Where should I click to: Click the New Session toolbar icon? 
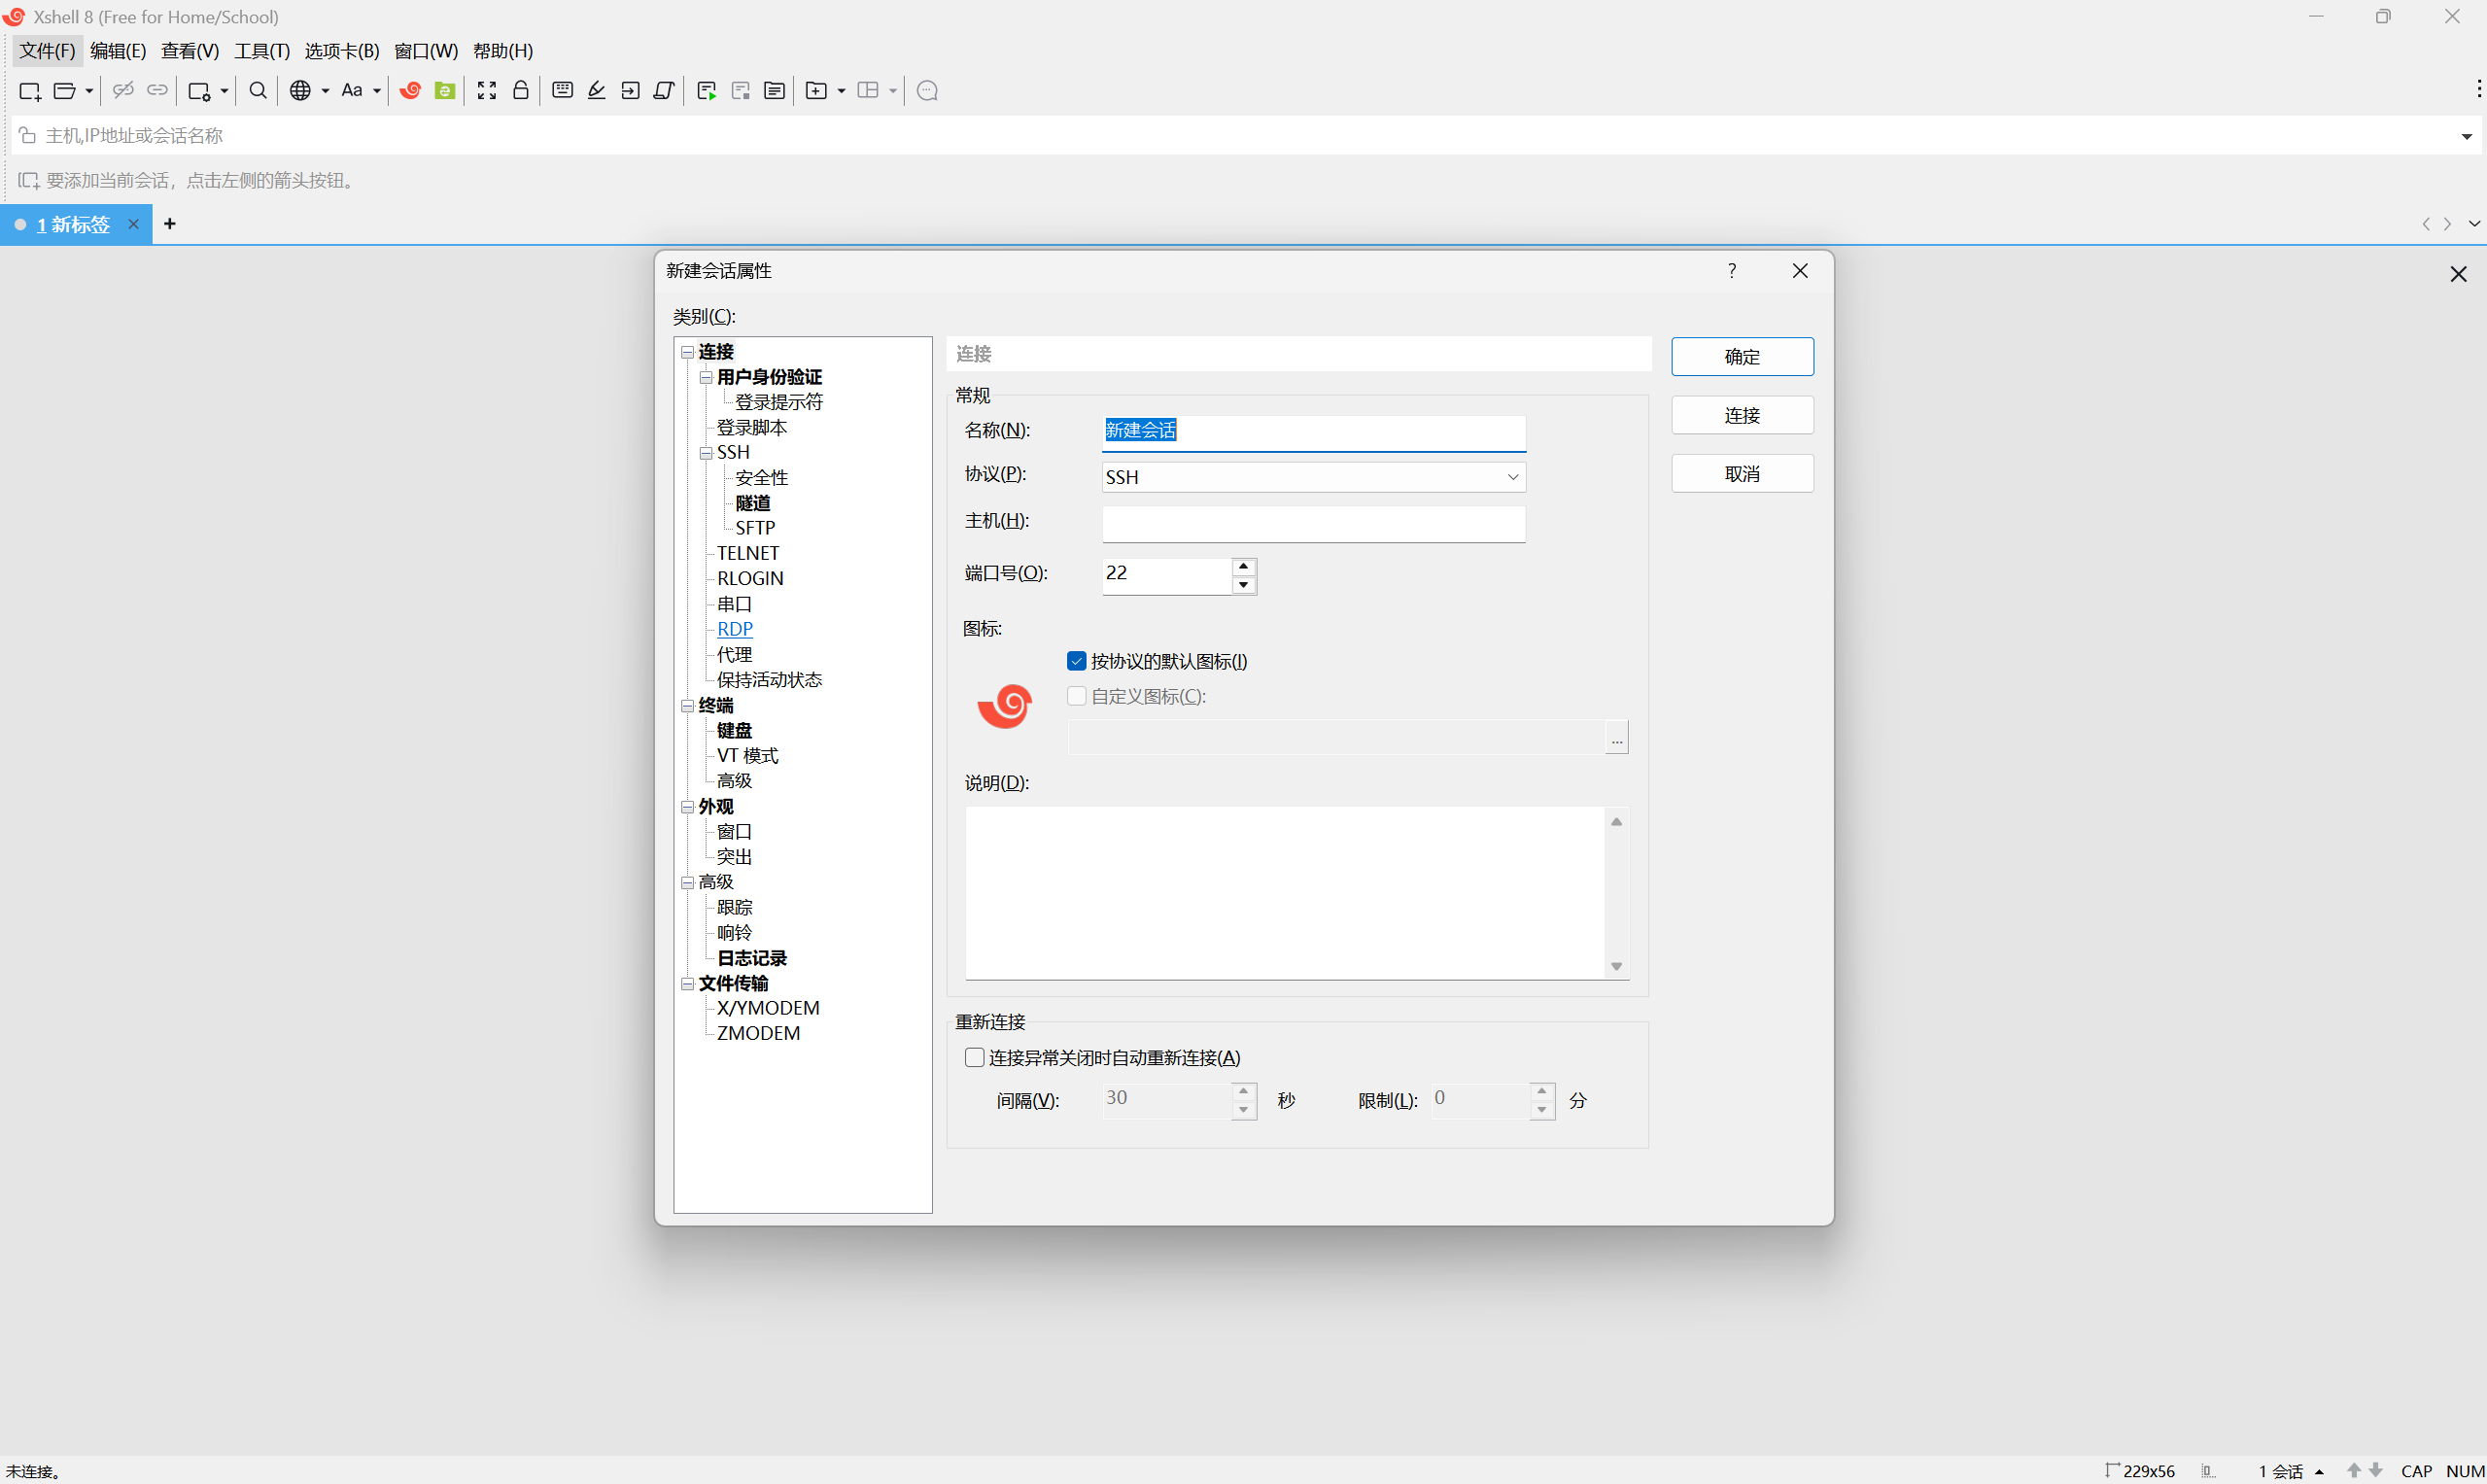(30, 91)
